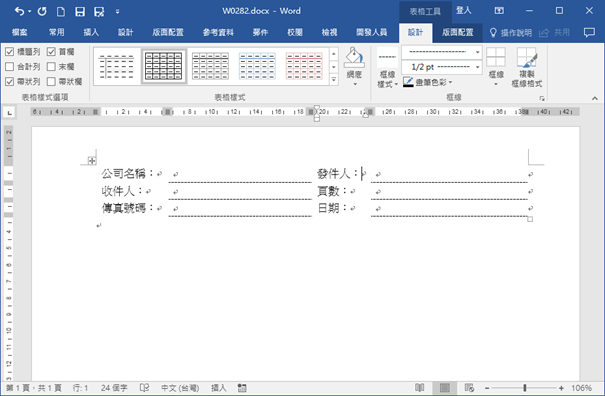The image size is (605, 396).
Task: Select the black table grid style thumbnail
Action: tap(164, 66)
